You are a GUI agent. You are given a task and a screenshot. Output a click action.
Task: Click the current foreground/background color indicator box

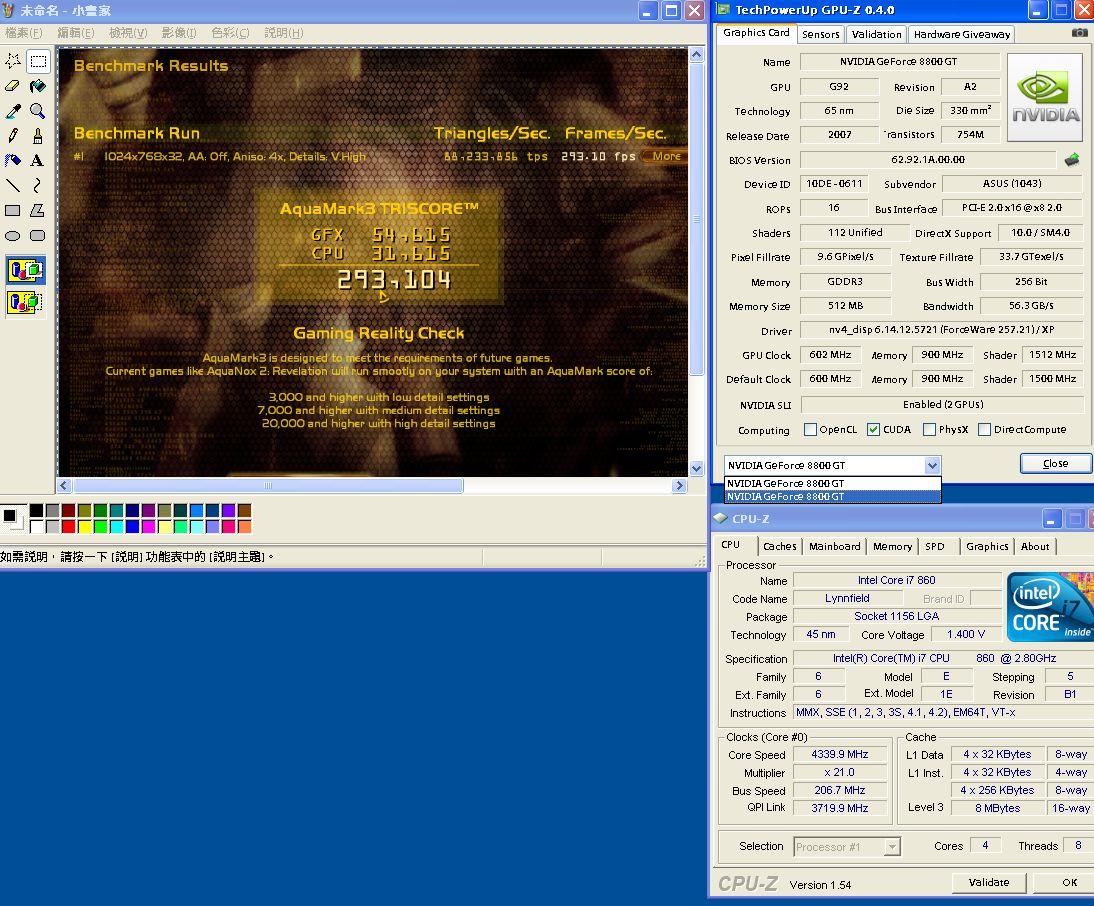(13, 519)
